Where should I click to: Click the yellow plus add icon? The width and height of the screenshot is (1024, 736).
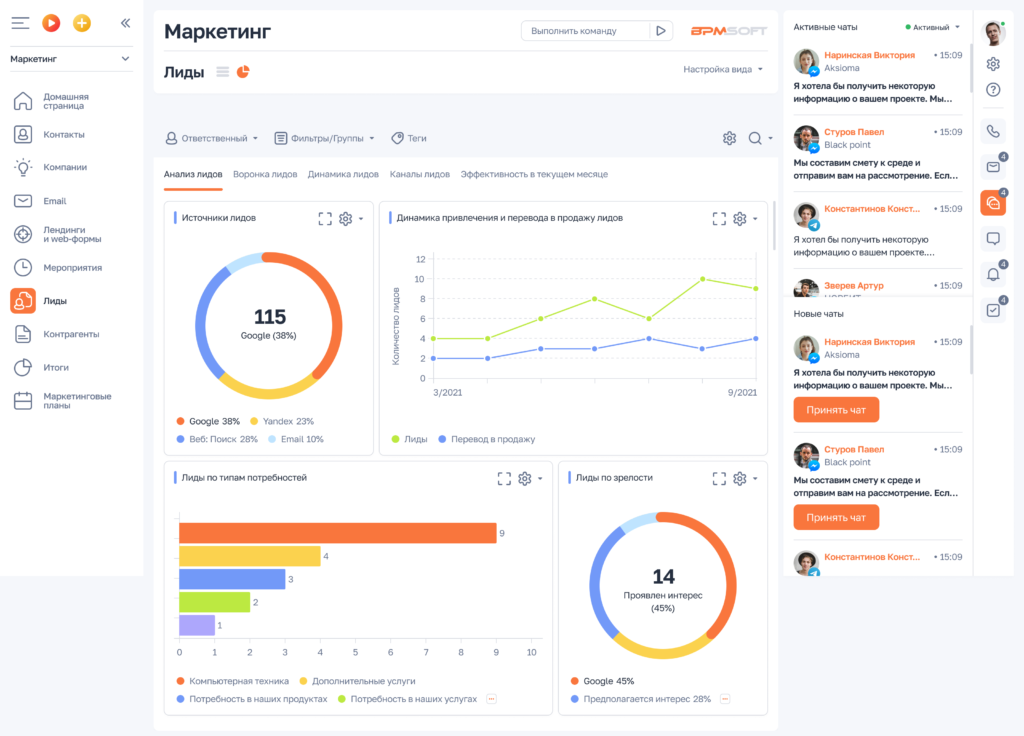(82, 23)
